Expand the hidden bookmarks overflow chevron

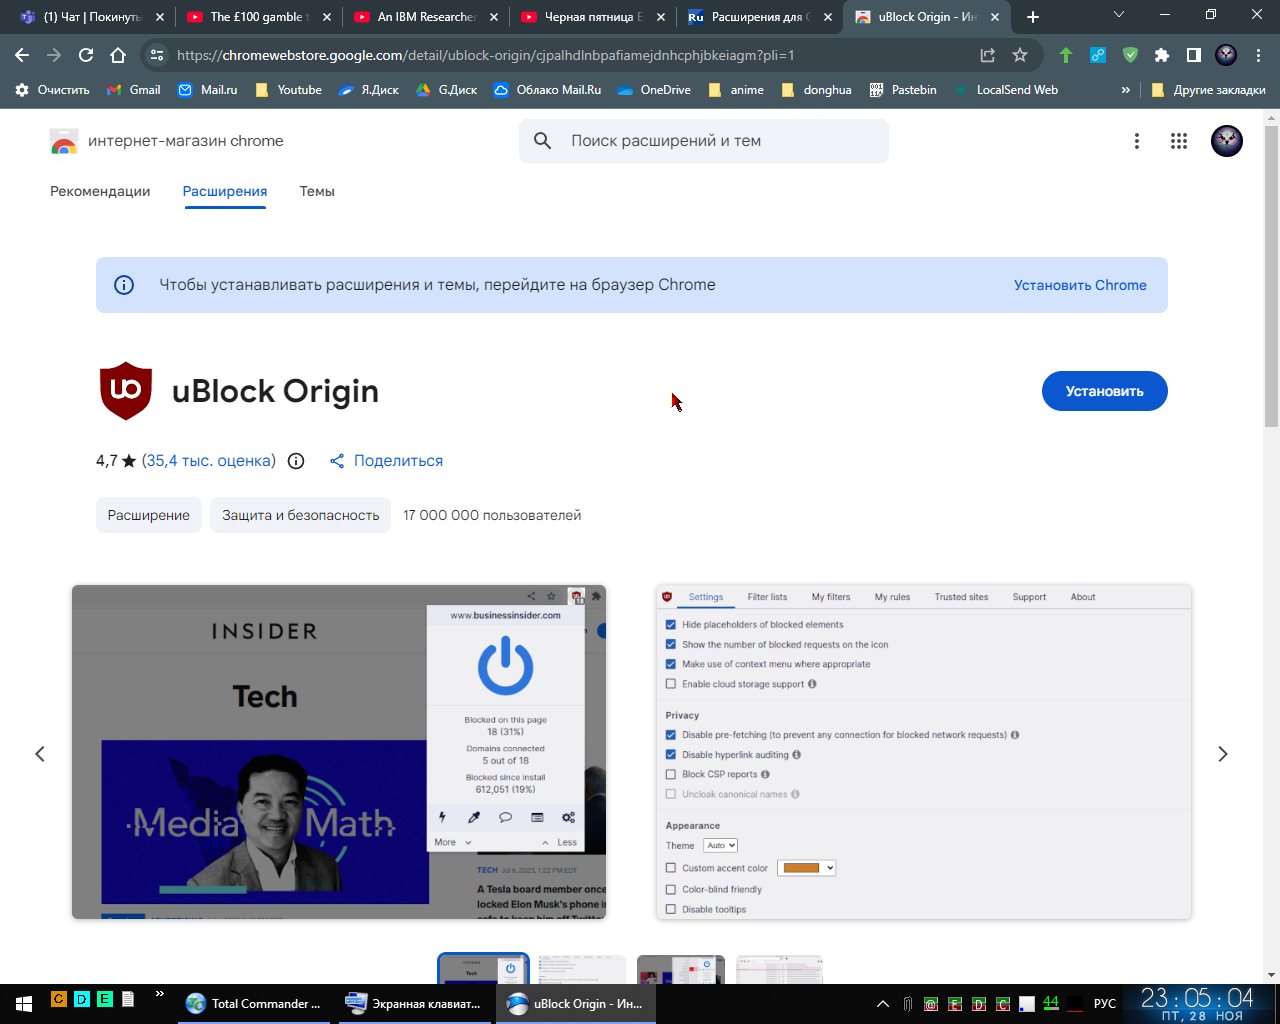point(1125,90)
